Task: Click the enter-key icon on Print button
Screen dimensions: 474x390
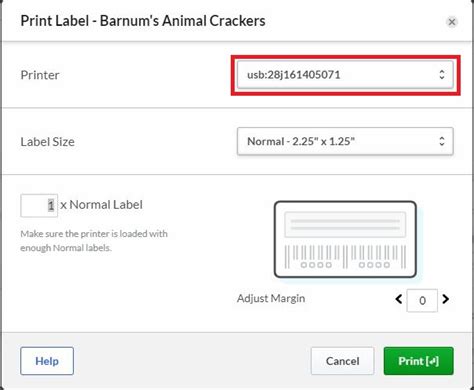Action: pos(432,361)
